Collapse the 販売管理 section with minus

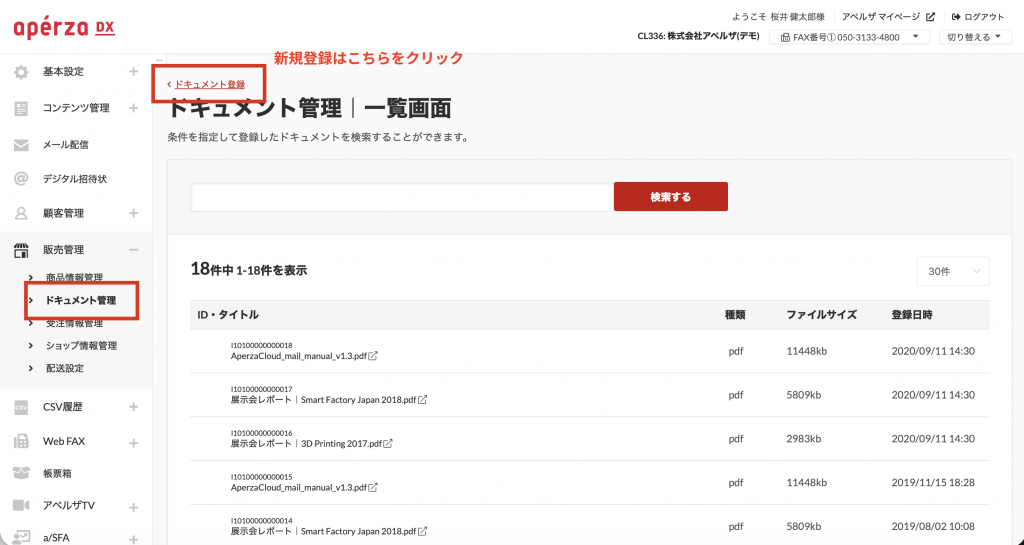[x=133, y=250]
